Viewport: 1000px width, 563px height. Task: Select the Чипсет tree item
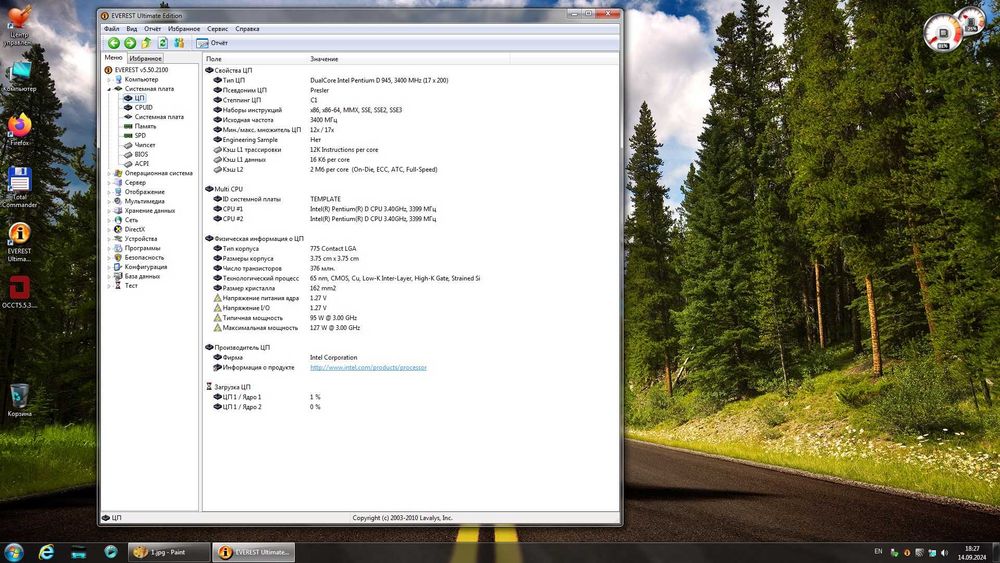coord(145,145)
